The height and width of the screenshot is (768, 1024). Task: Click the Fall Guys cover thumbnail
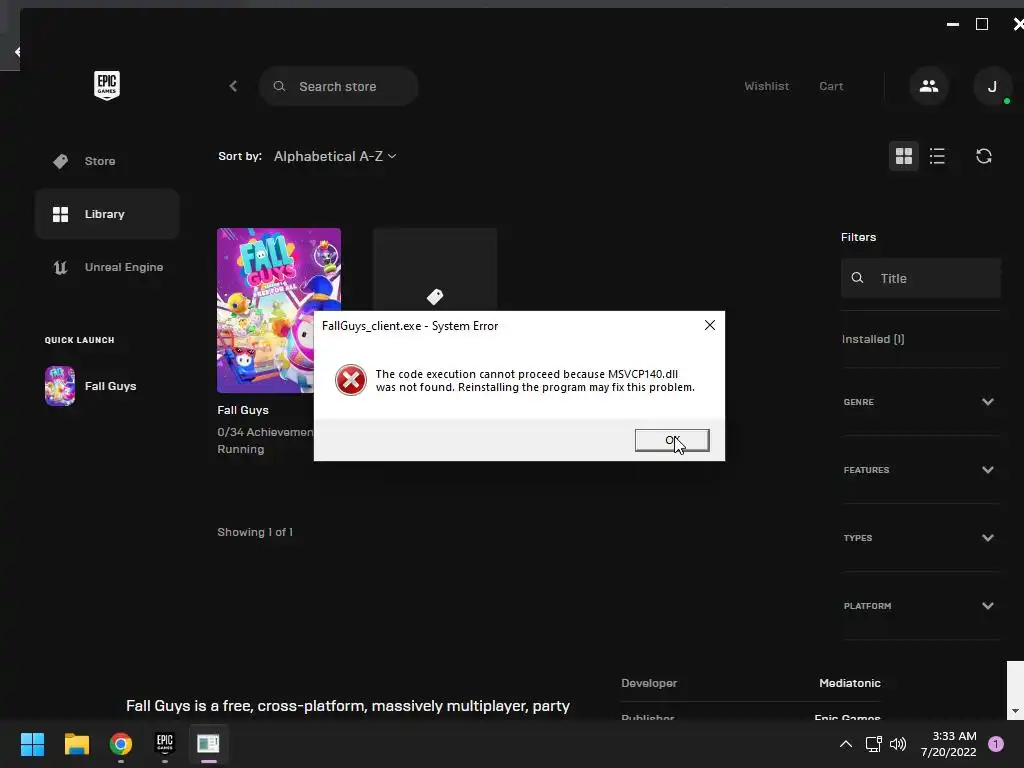[279, 310]
